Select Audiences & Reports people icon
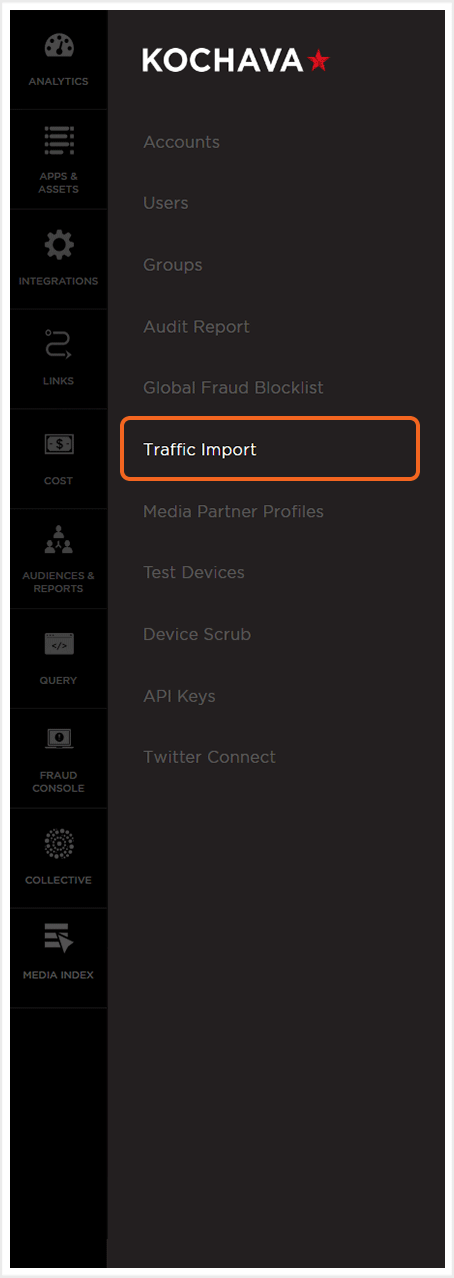The image size is (454, 1278). click(x=58, y=542)
